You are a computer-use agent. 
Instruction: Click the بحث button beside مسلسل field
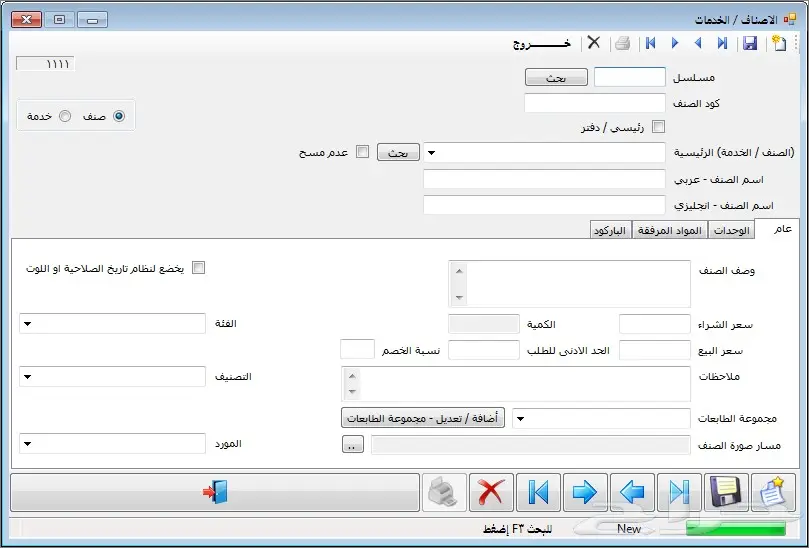click(556, 77)
